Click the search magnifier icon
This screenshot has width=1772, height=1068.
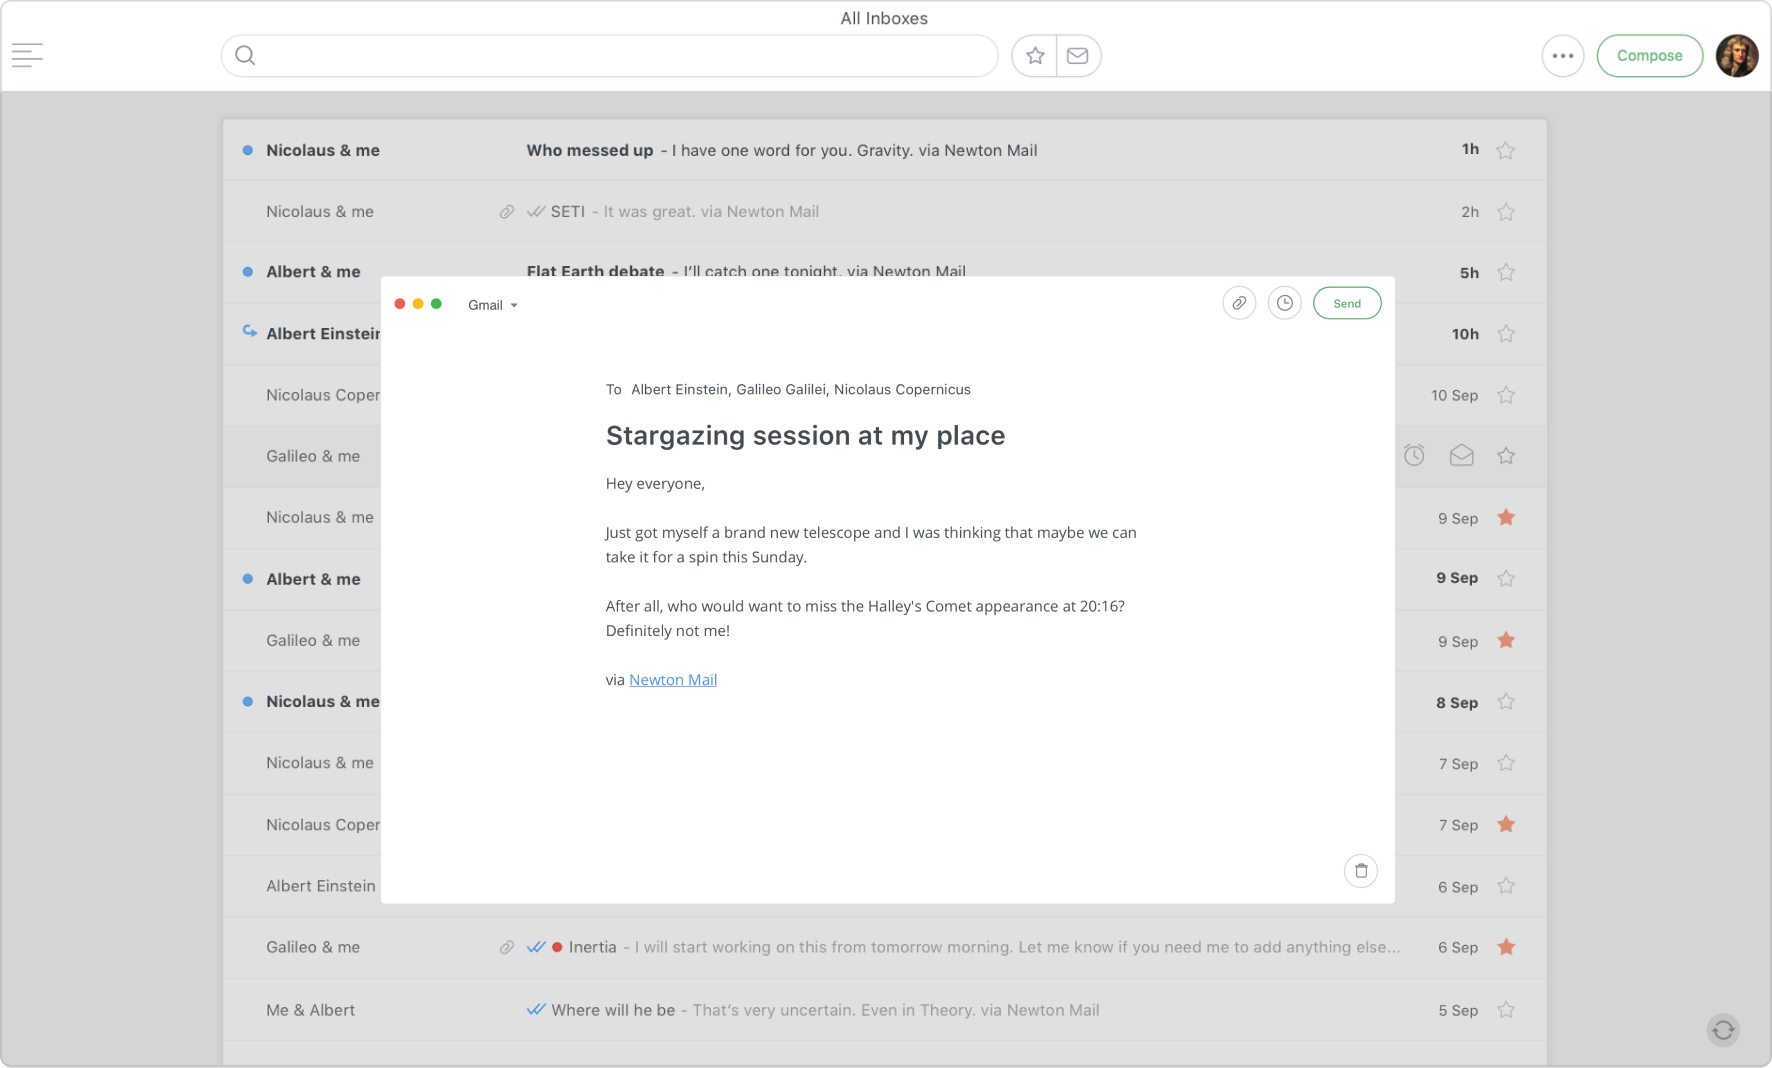point(245,56)
